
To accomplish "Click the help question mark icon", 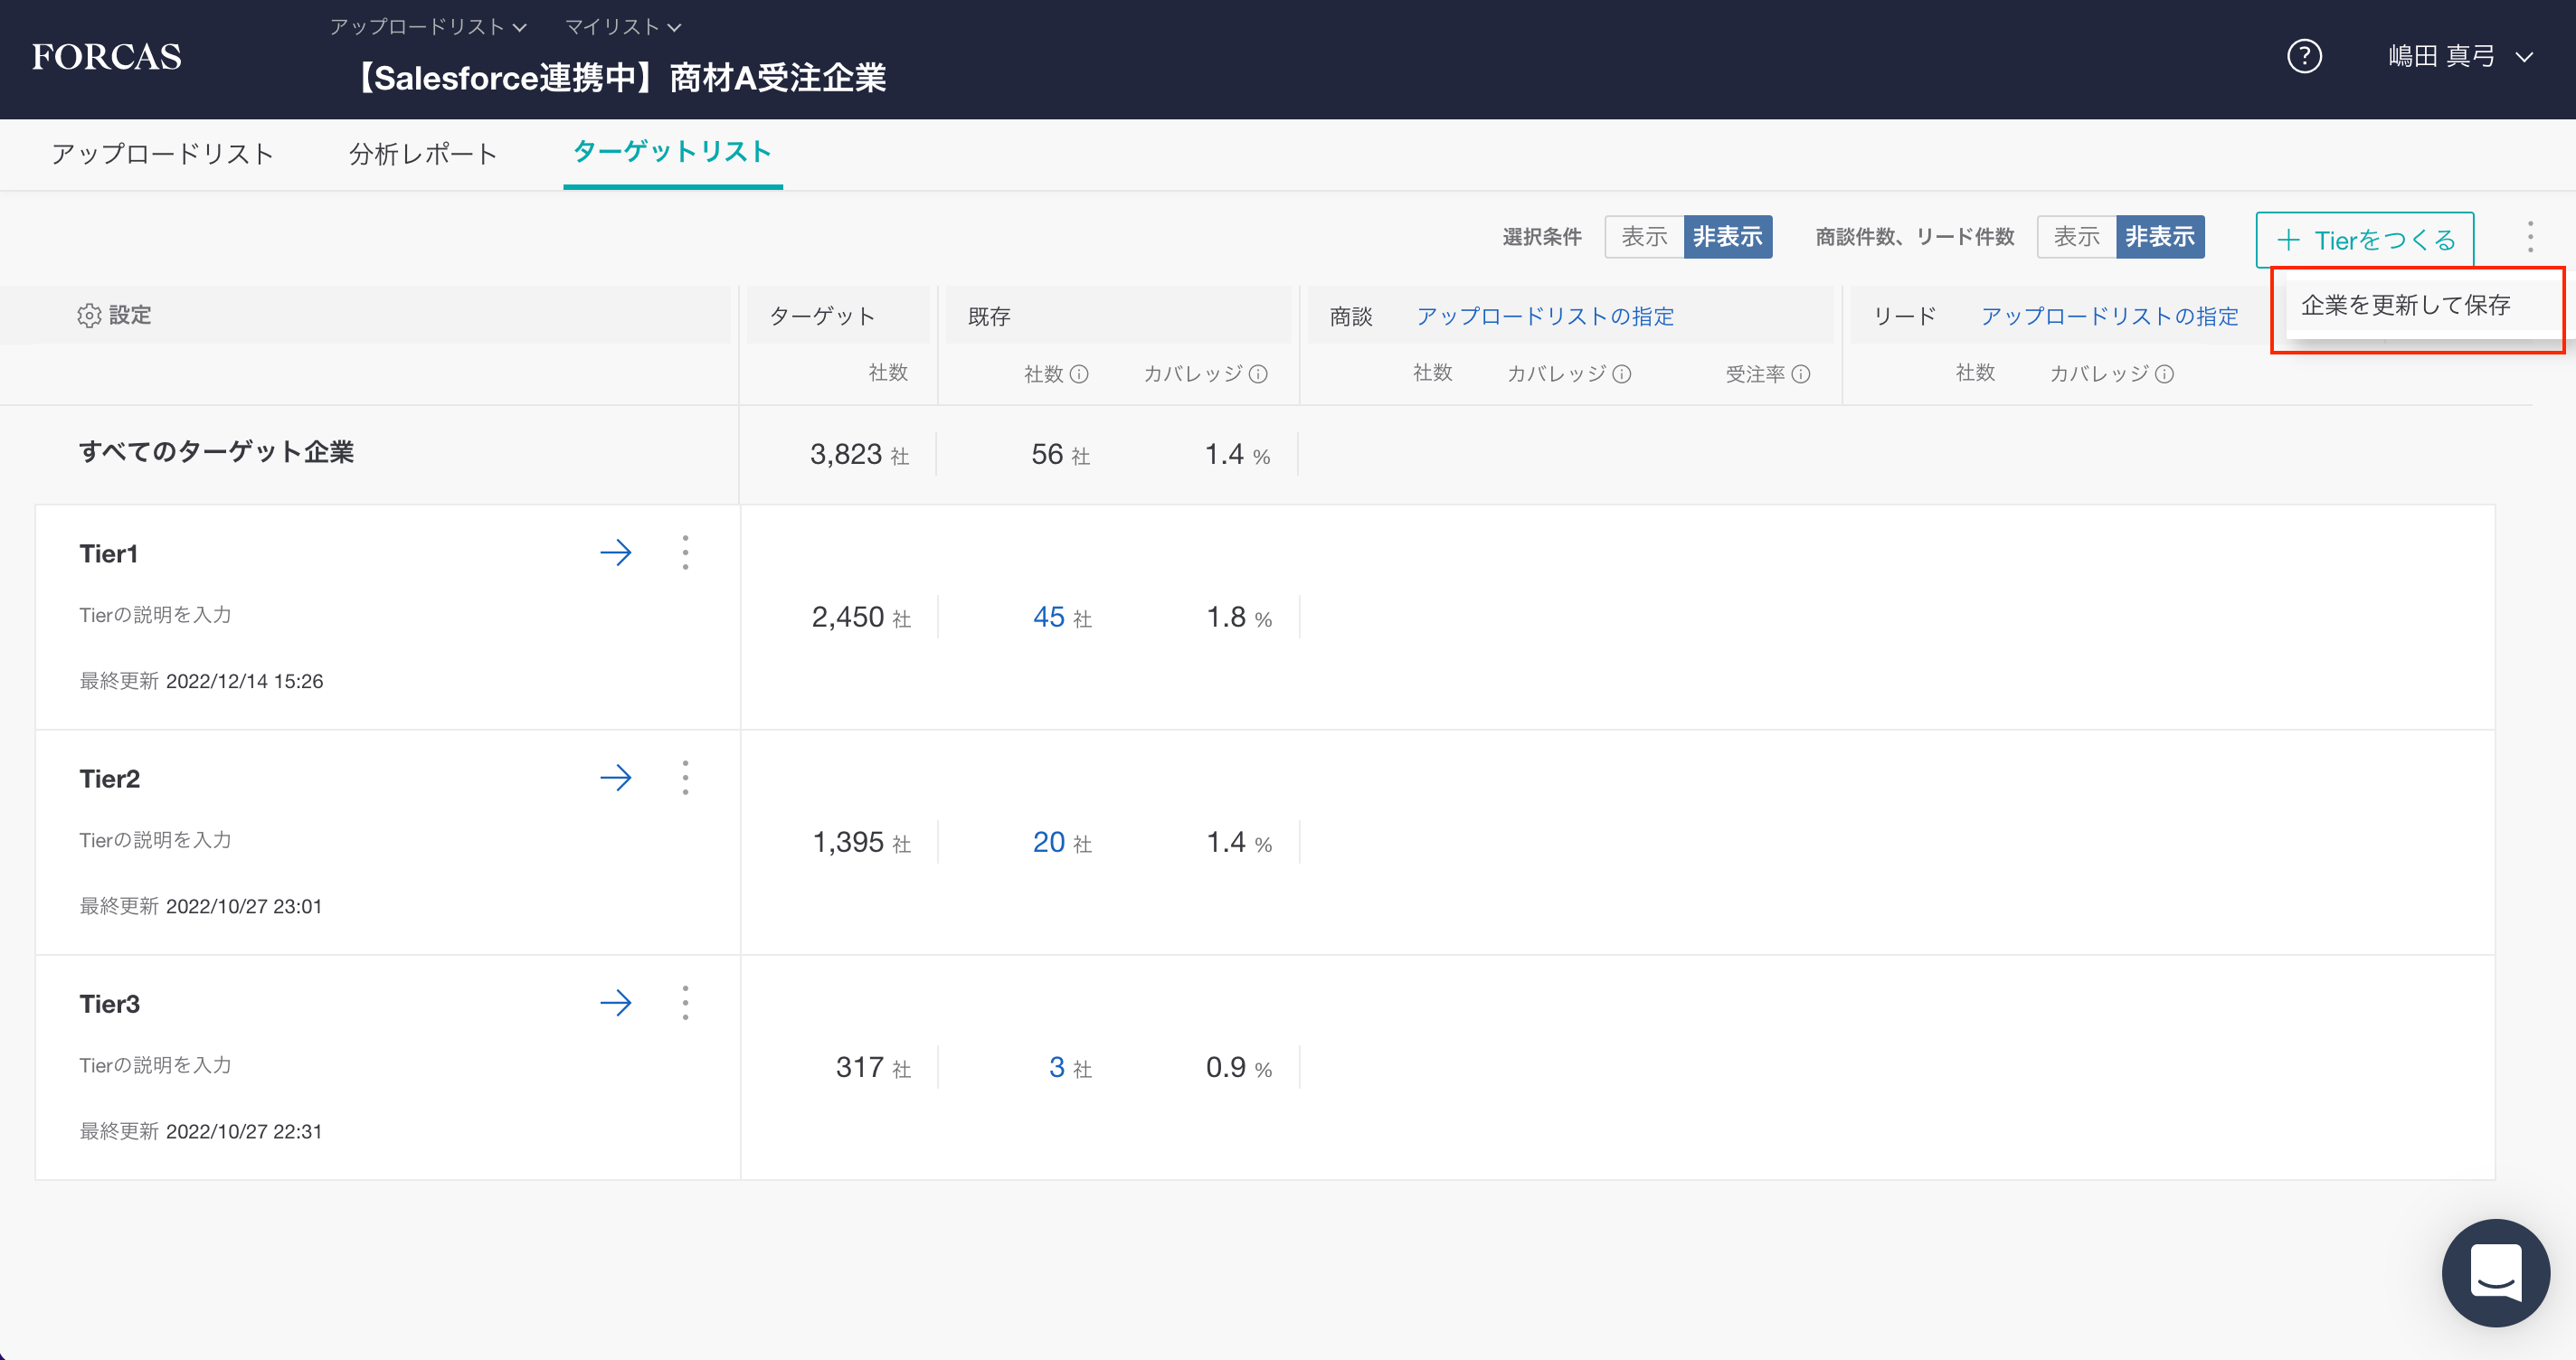I will coord(2304,57).
